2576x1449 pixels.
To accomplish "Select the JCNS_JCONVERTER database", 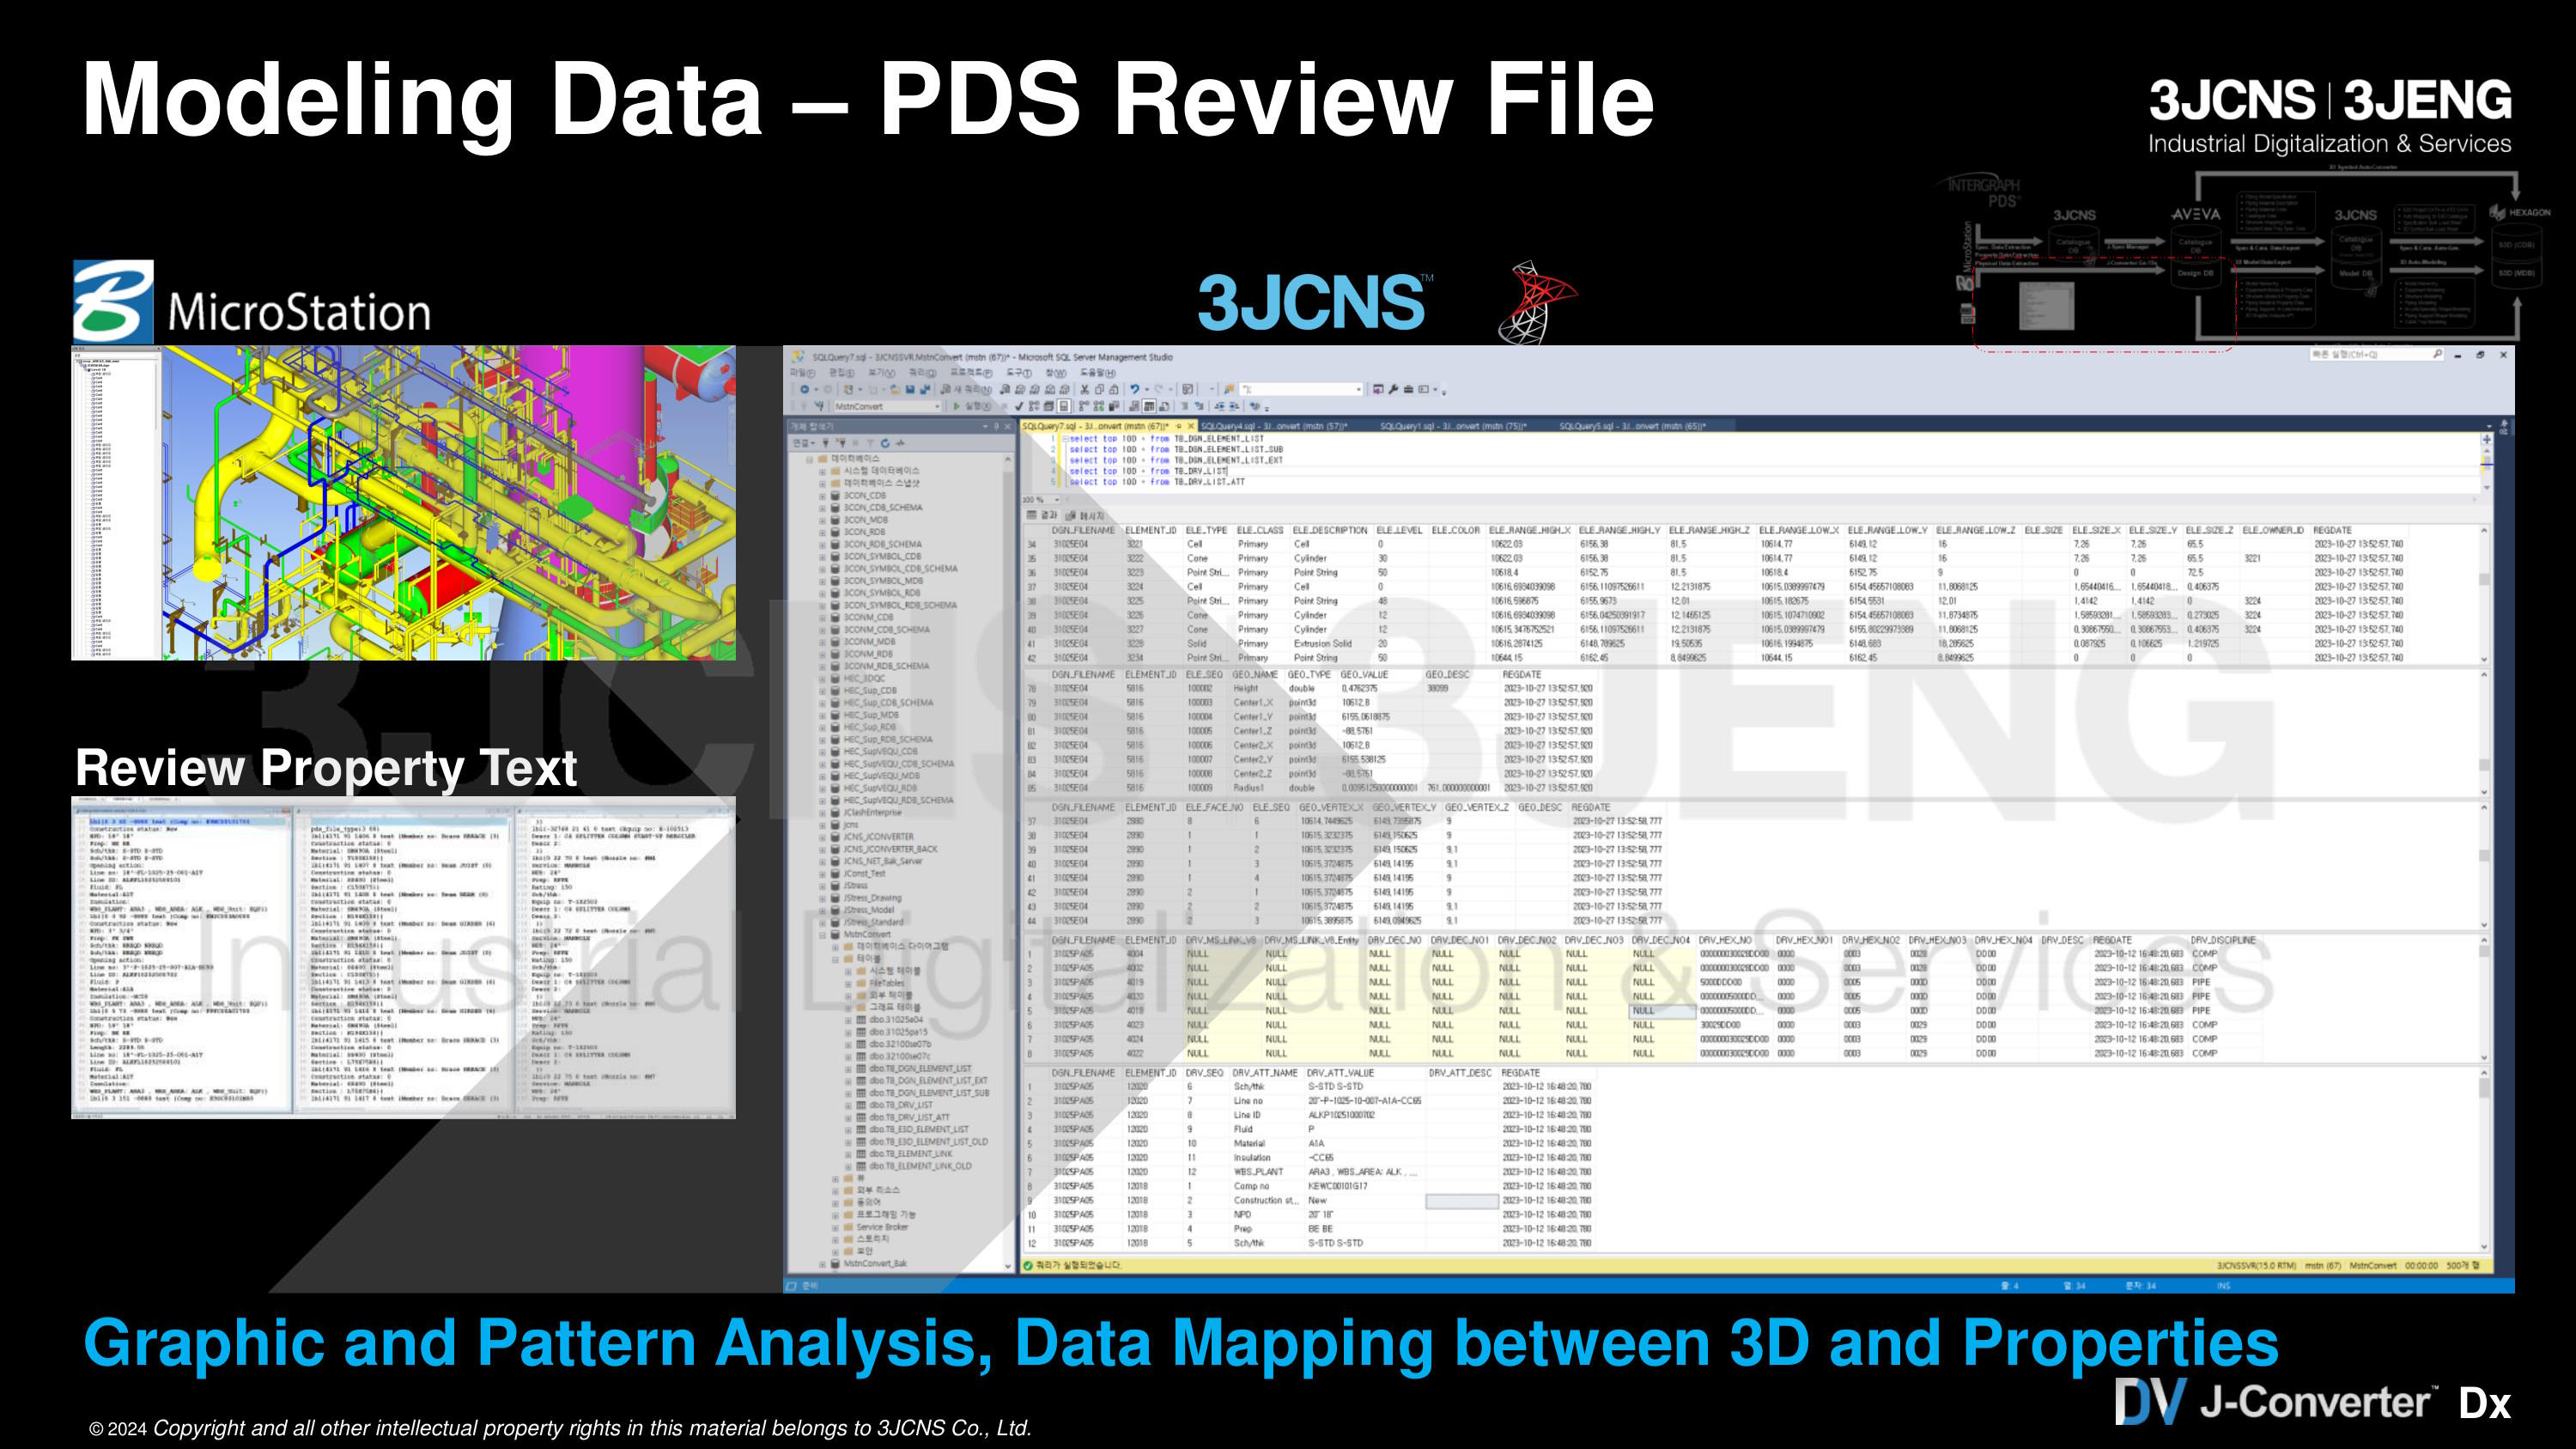I will click(879, 837).
